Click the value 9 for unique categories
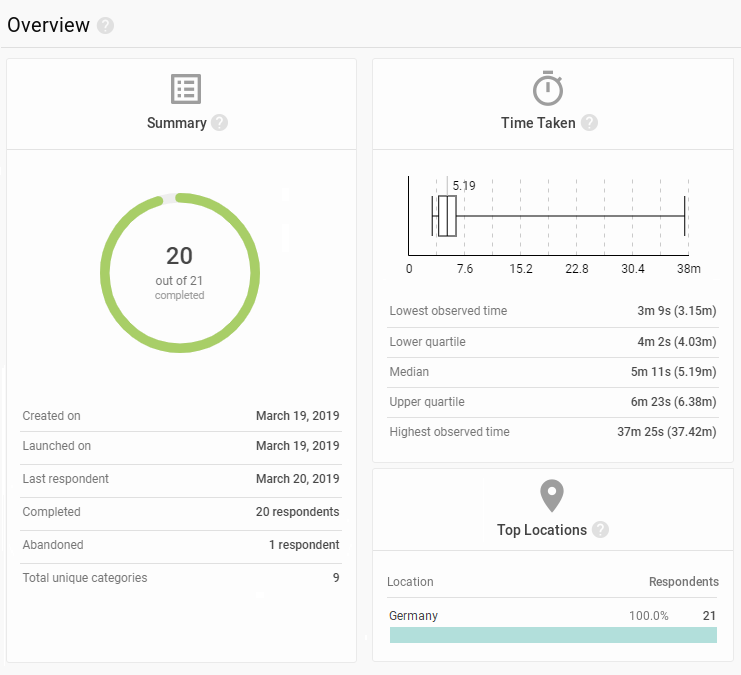Screen dimensions: 741x675 (336, 578)
